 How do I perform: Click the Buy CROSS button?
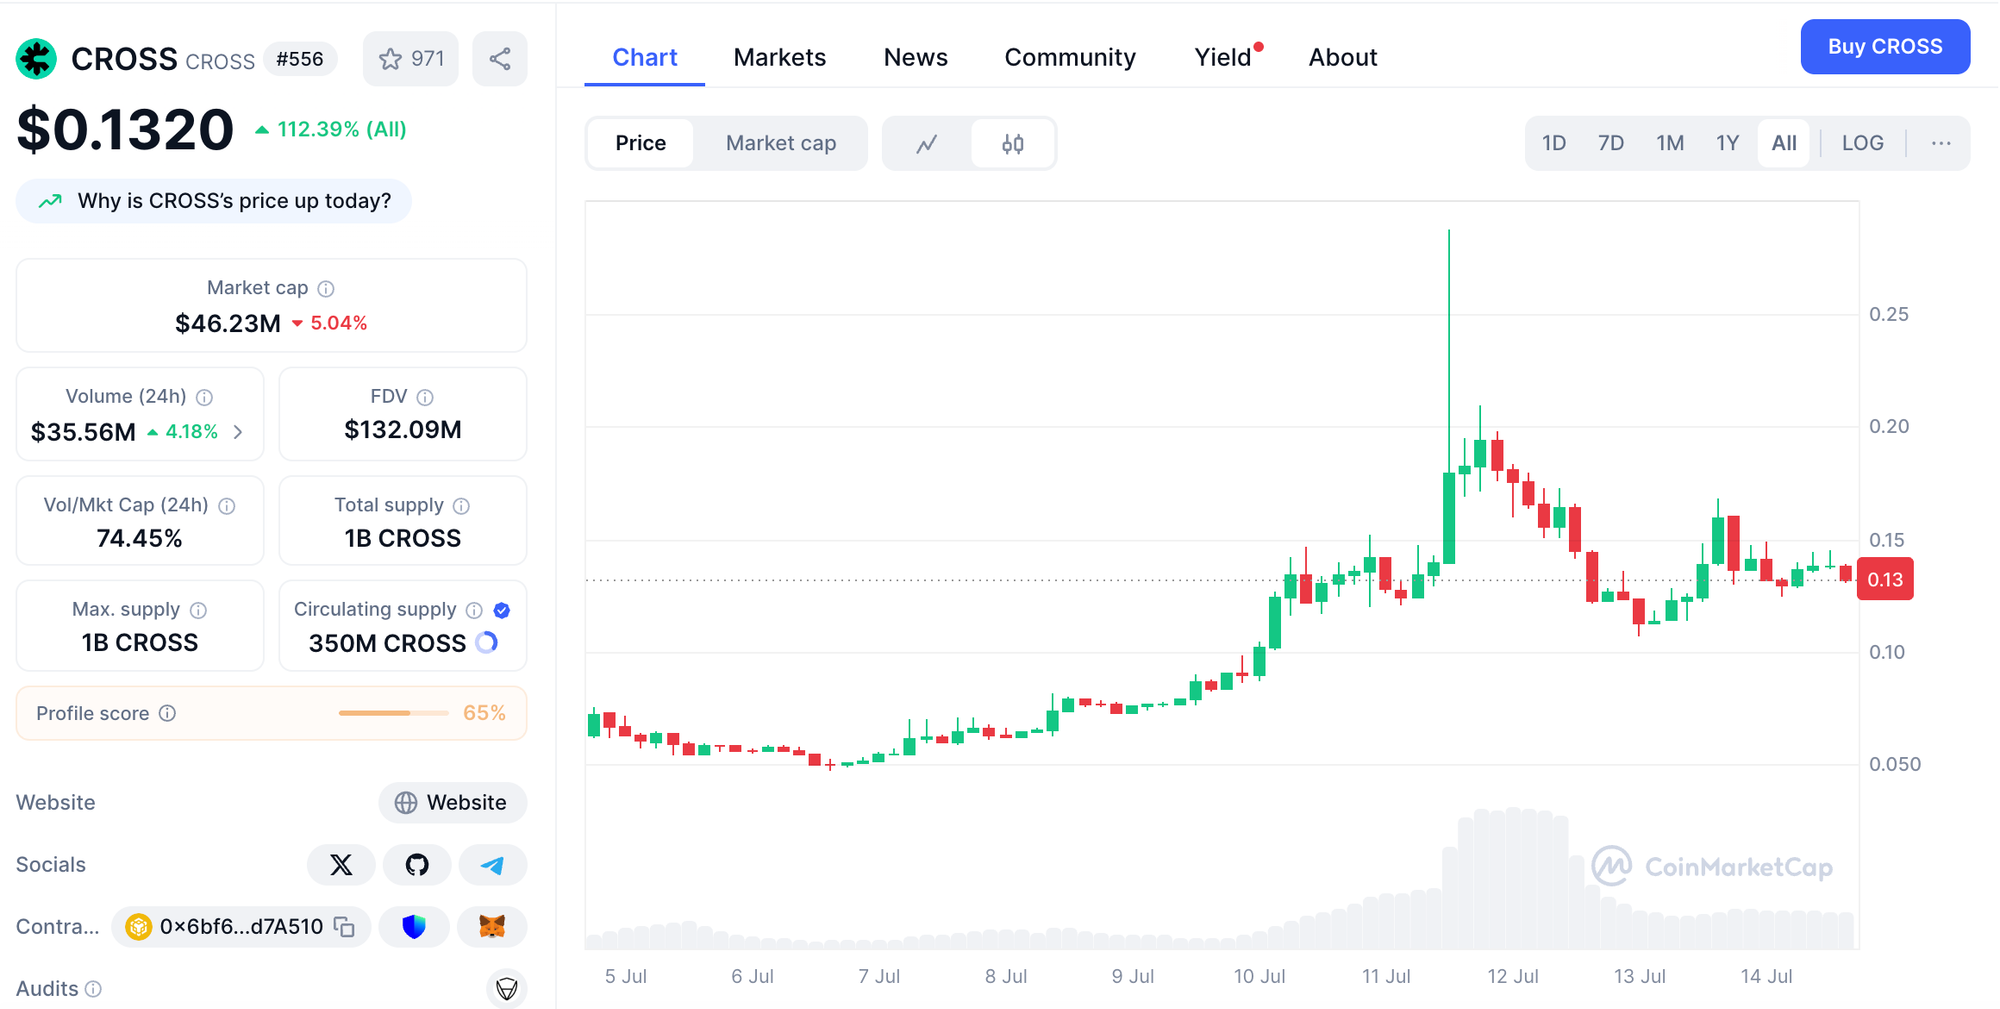1885,47
